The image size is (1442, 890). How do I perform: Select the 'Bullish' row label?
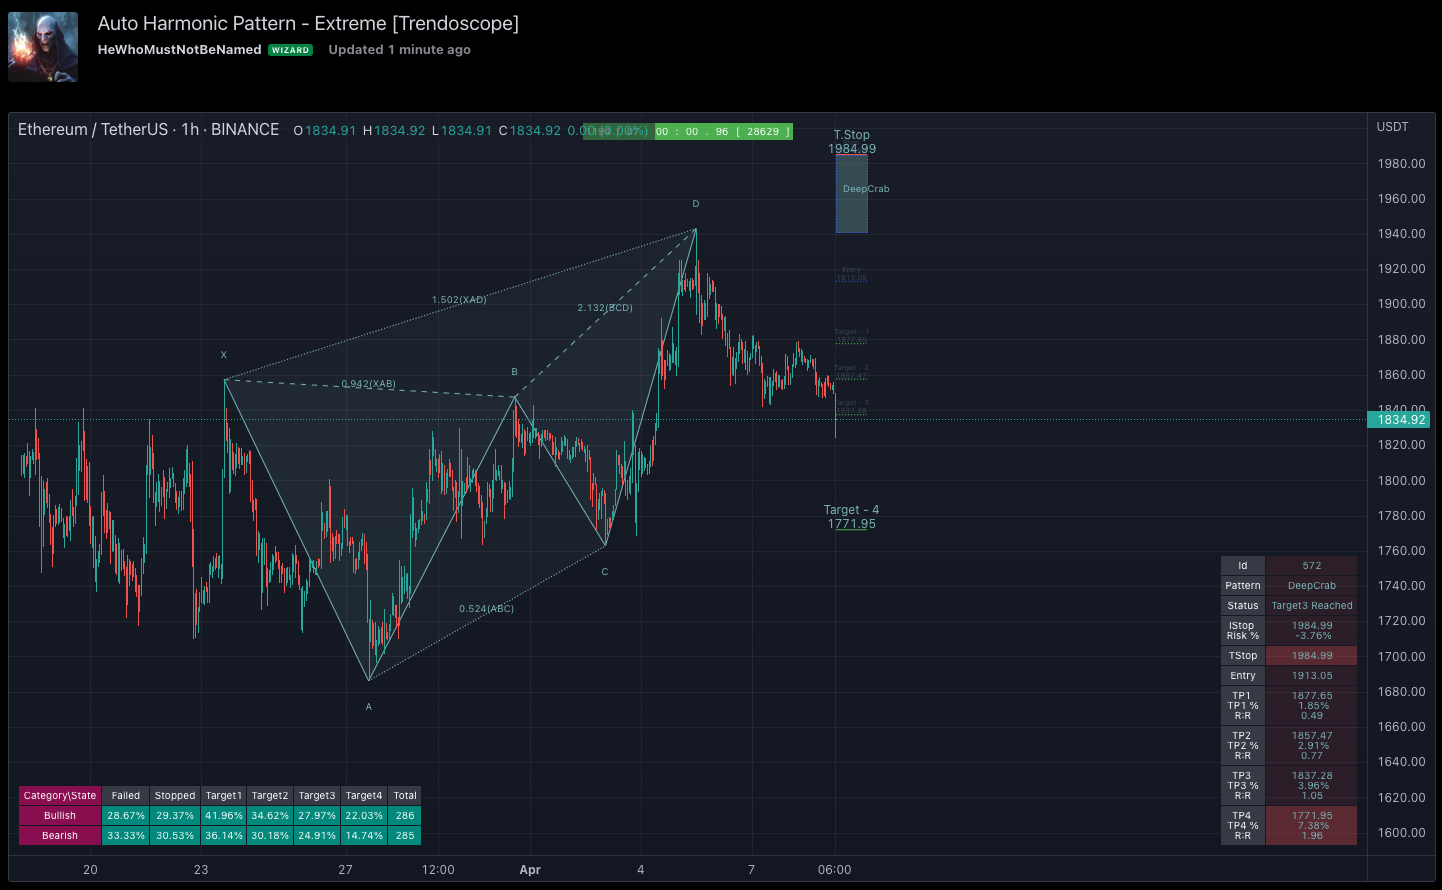click(x=60, y=816)
